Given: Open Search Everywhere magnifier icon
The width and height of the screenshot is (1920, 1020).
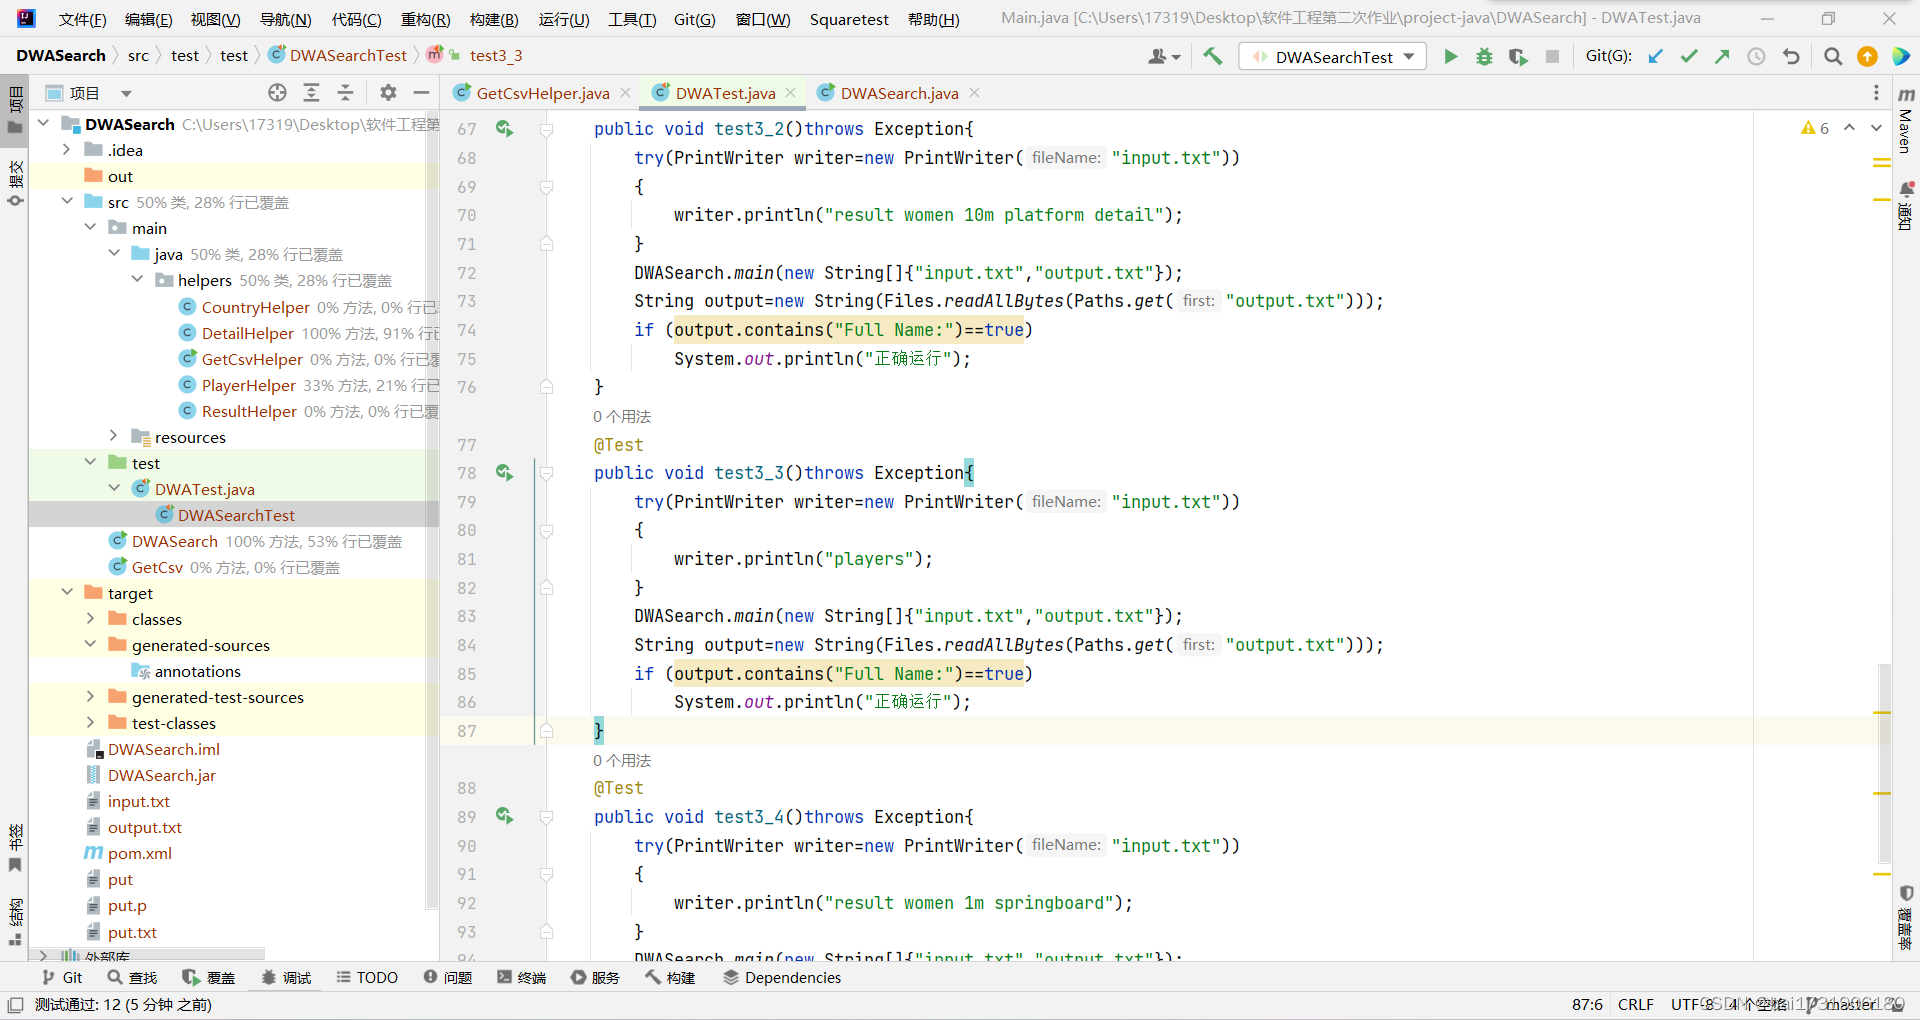Looking at the screenshot, I should click(1832, 57).
